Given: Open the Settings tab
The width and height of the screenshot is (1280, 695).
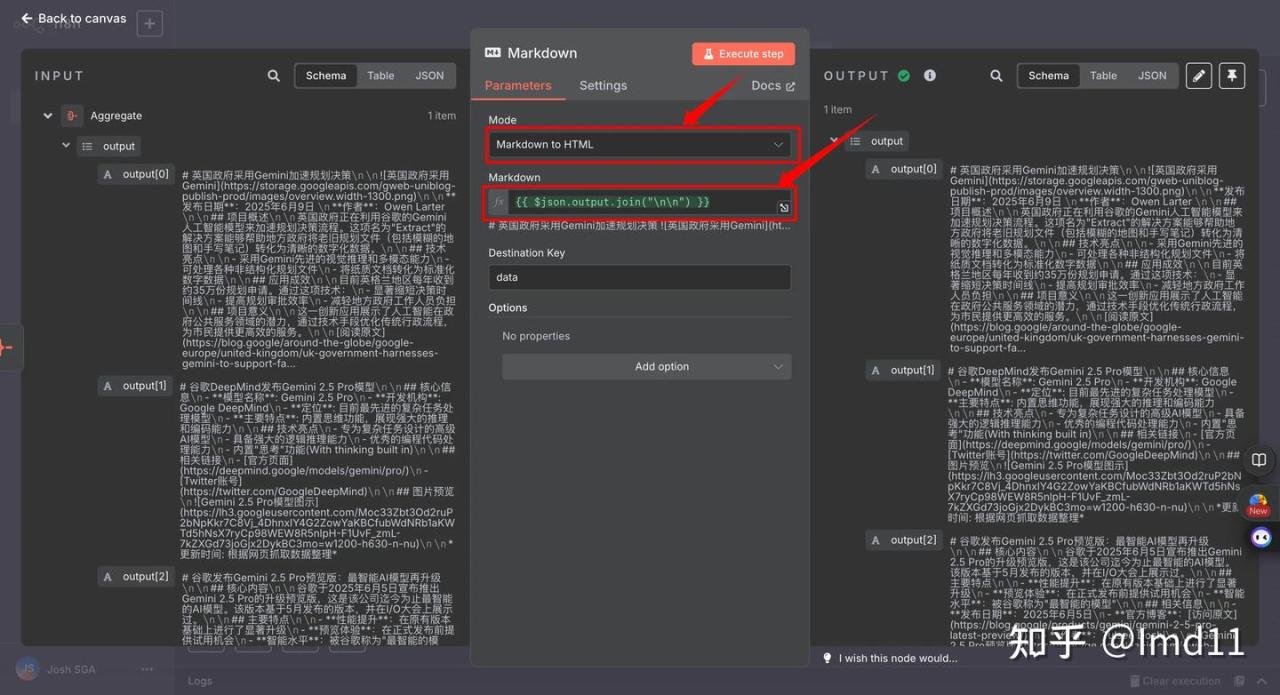Looking at the screenshot, I should coord(603,86).
